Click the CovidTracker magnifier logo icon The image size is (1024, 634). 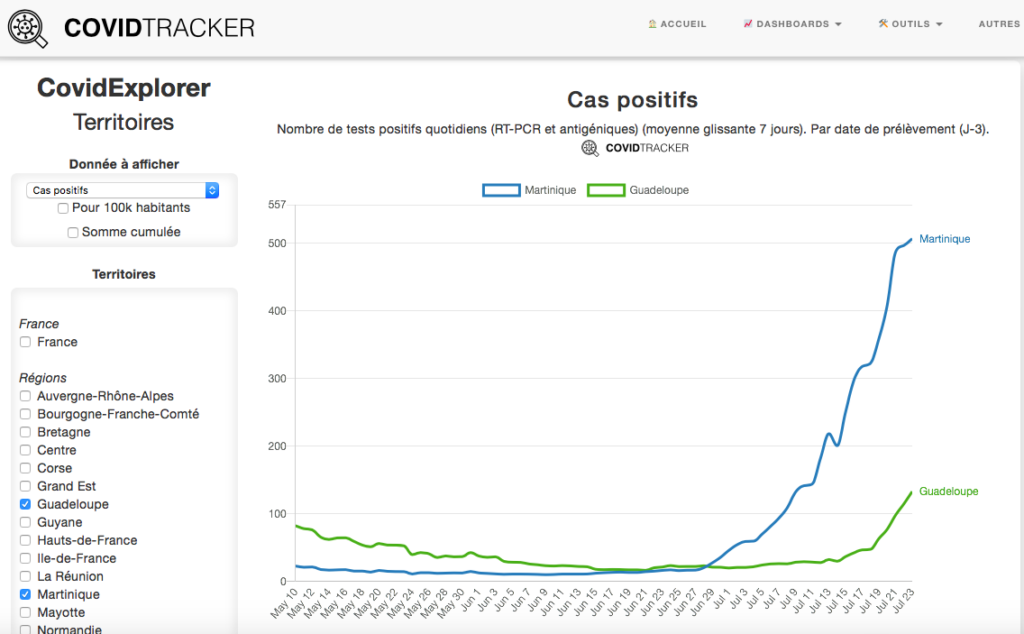[x=27, y=28]
